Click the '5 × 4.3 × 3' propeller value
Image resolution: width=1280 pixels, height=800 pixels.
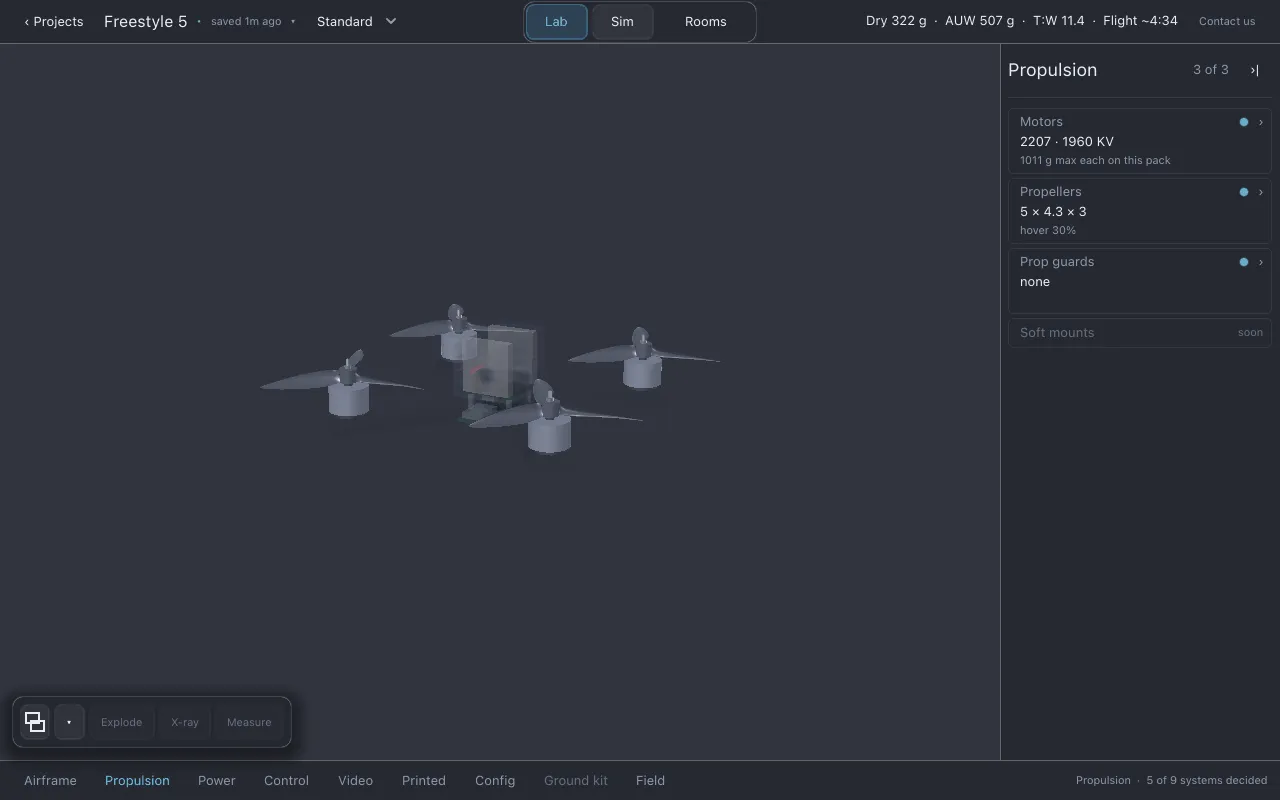[1053, 212]
